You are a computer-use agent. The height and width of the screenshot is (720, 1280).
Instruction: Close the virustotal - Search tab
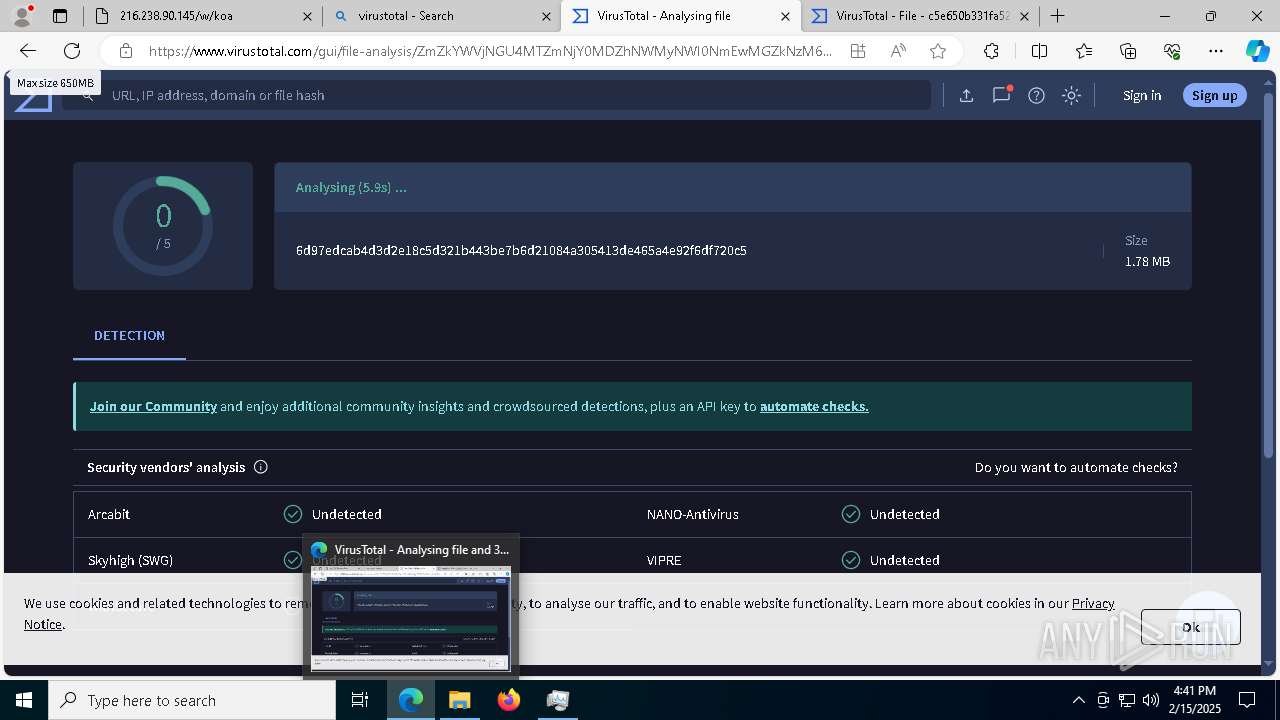(x=546, y=16)
